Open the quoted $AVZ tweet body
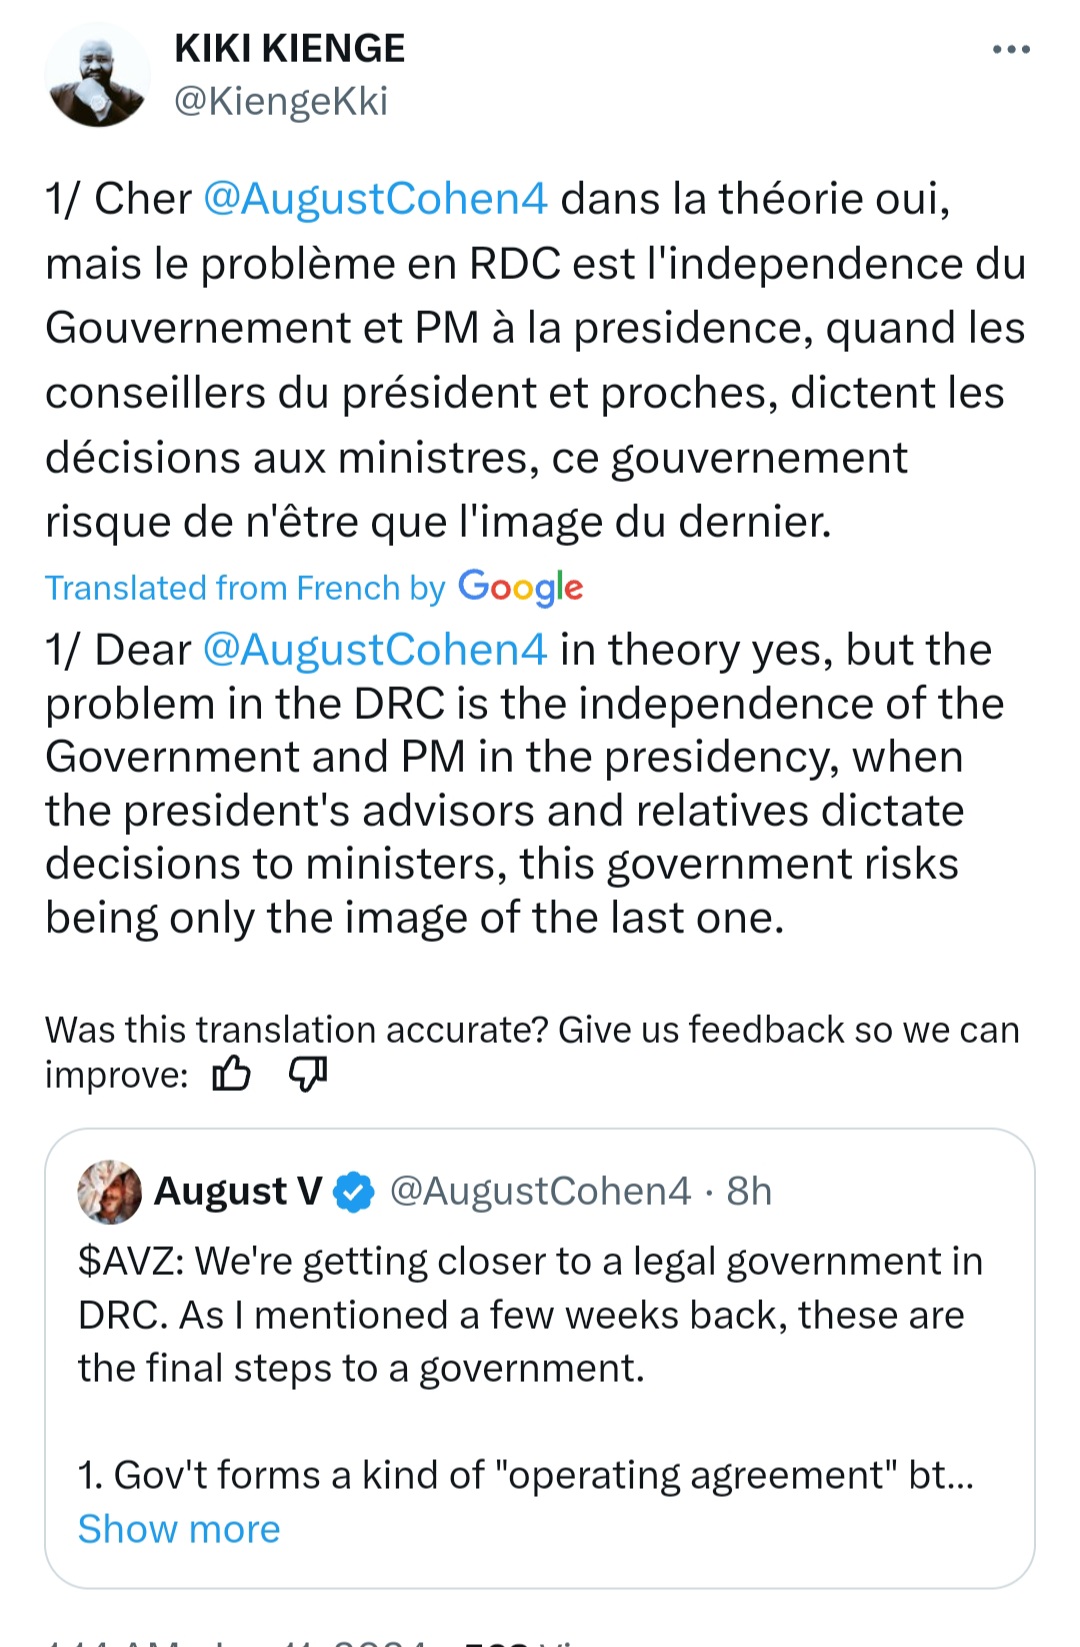This screenshot has width=1080, height=1647. [x=530, y=1315]
